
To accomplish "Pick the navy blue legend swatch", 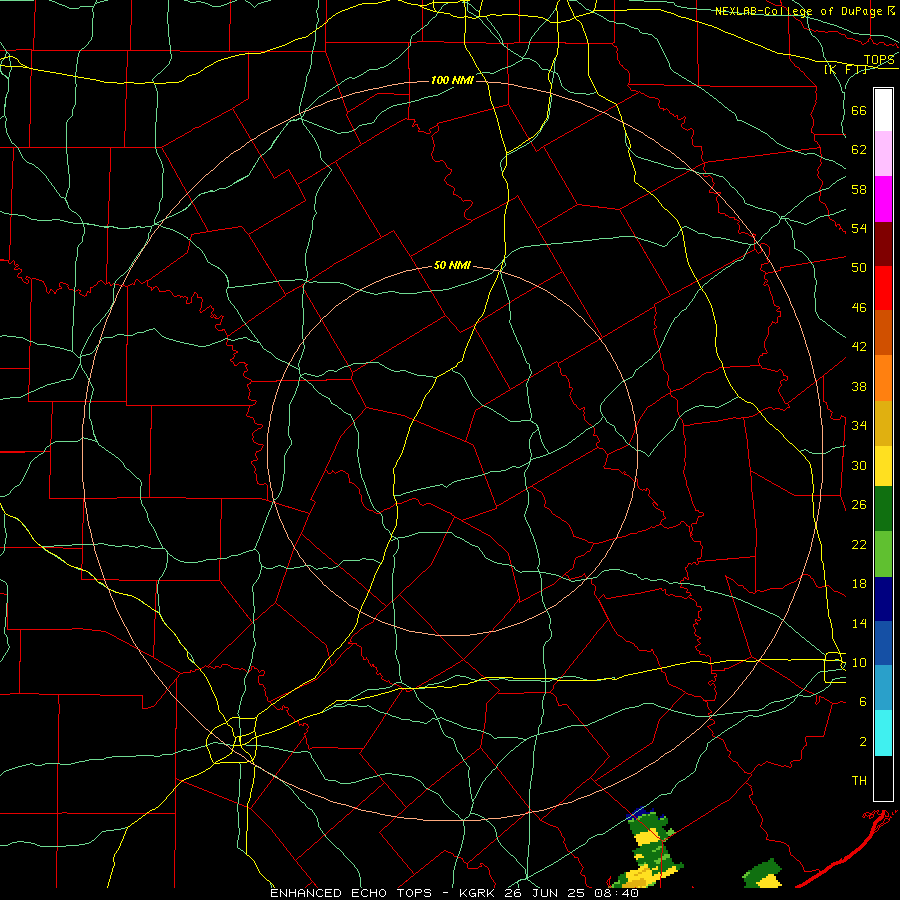I will 883,599.
